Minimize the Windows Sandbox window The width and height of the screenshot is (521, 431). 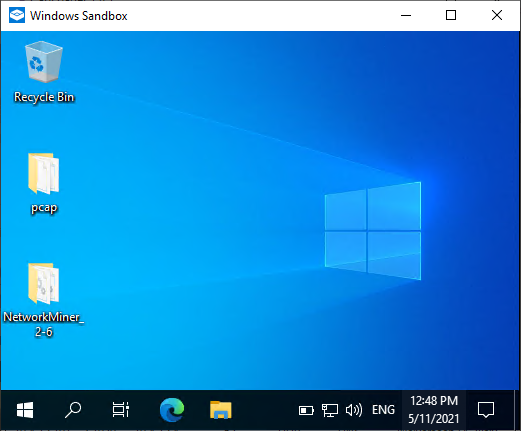point(406,15)
